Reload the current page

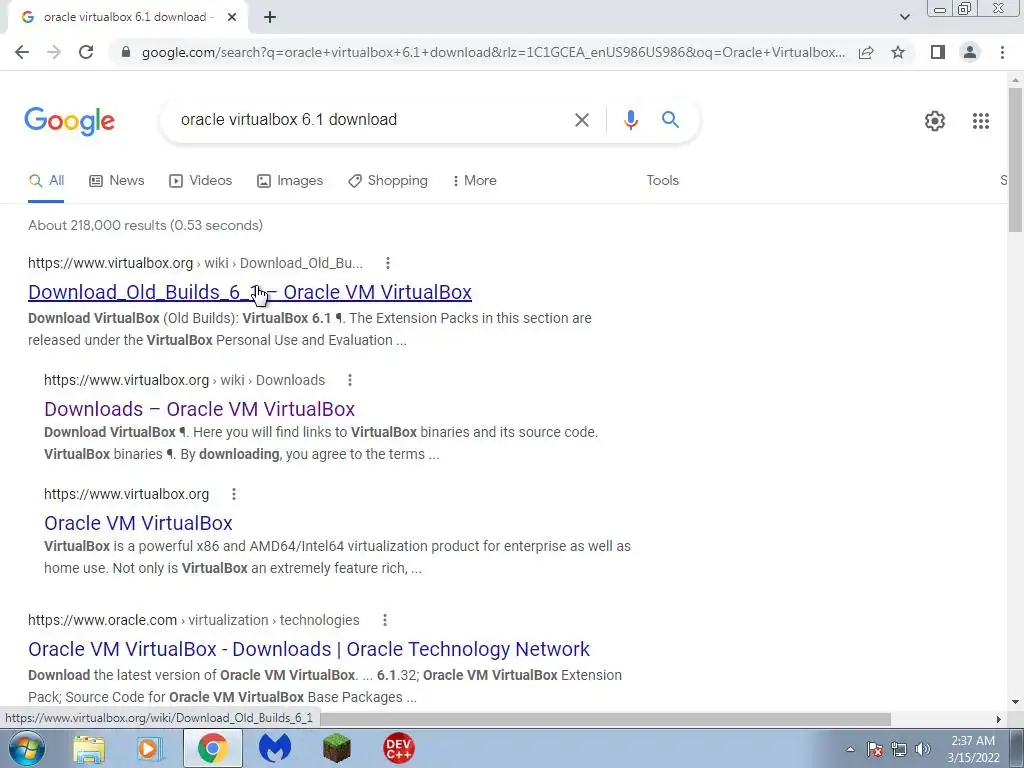click(86, 52)
